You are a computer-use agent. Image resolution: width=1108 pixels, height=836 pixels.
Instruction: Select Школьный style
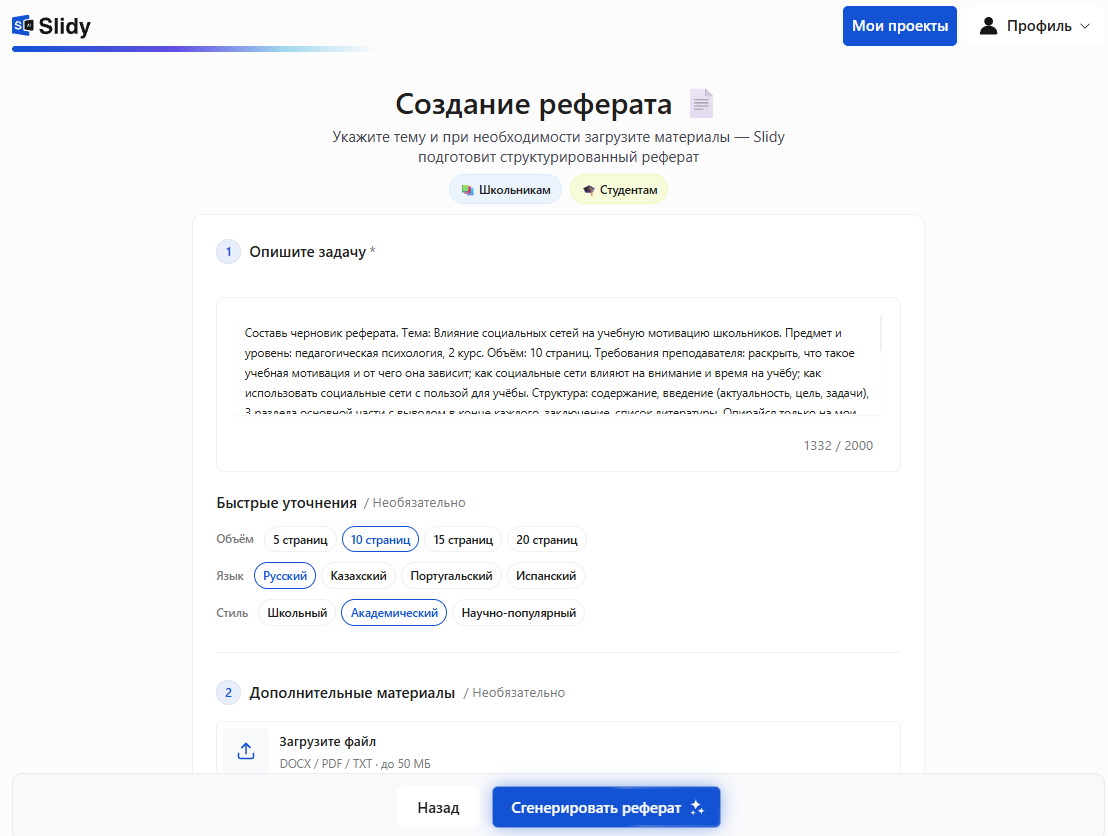(297, 613)
